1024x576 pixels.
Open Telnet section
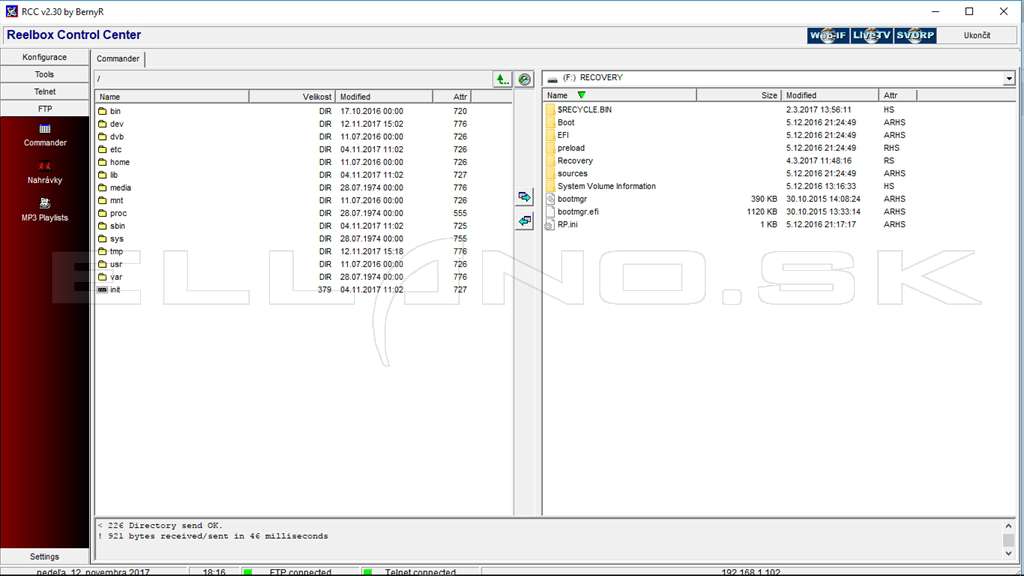44,91
